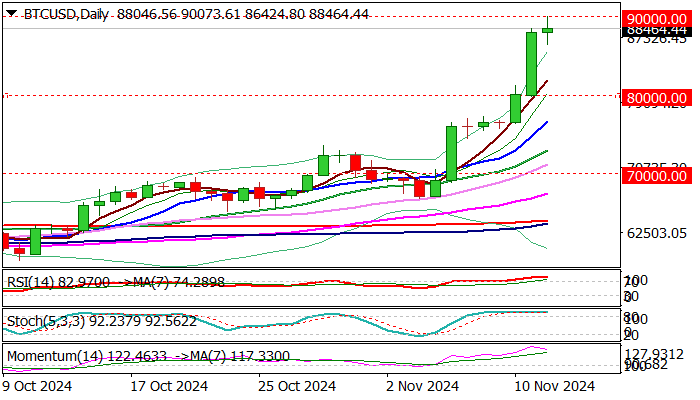Click the 2 Nov 2024 date label
Screen dimensions: 700x400
coord(423,386)
